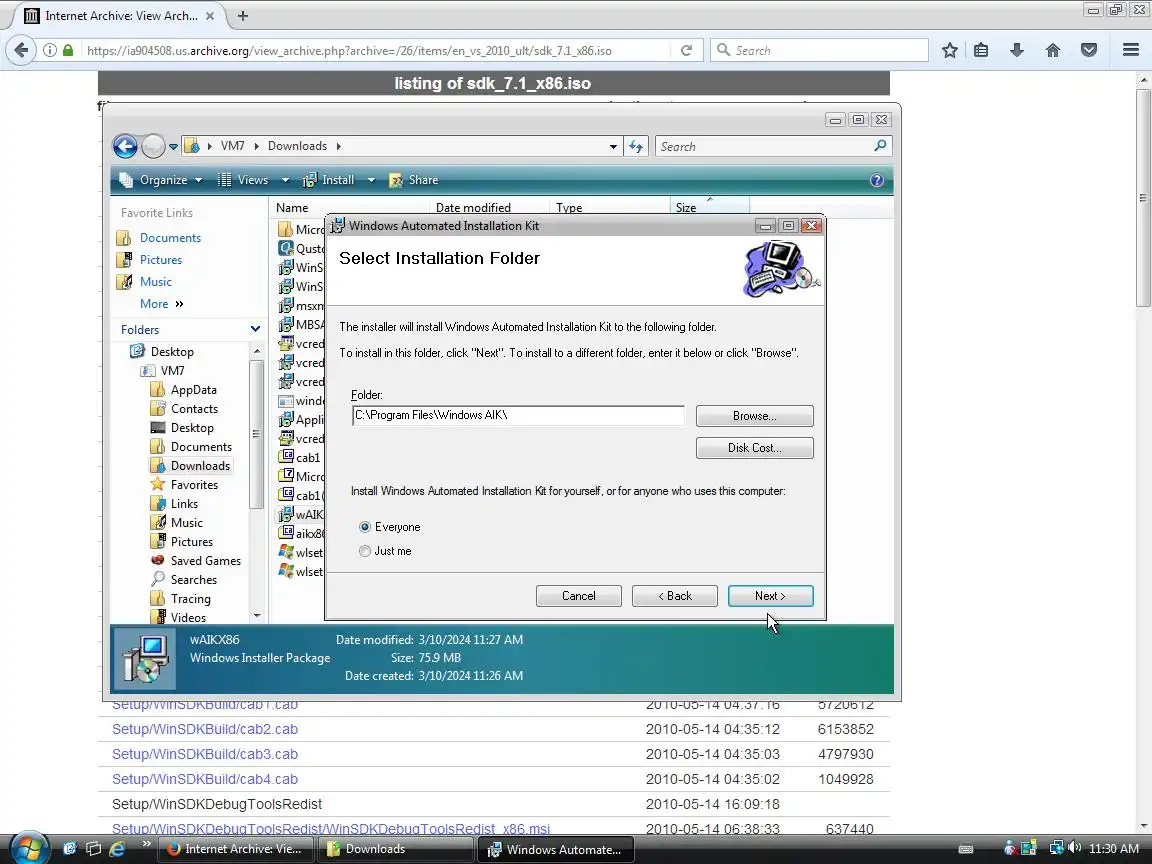Sort files by Name column
The width and height of the screenshot is (1152, 864).
tap(292, 208)
